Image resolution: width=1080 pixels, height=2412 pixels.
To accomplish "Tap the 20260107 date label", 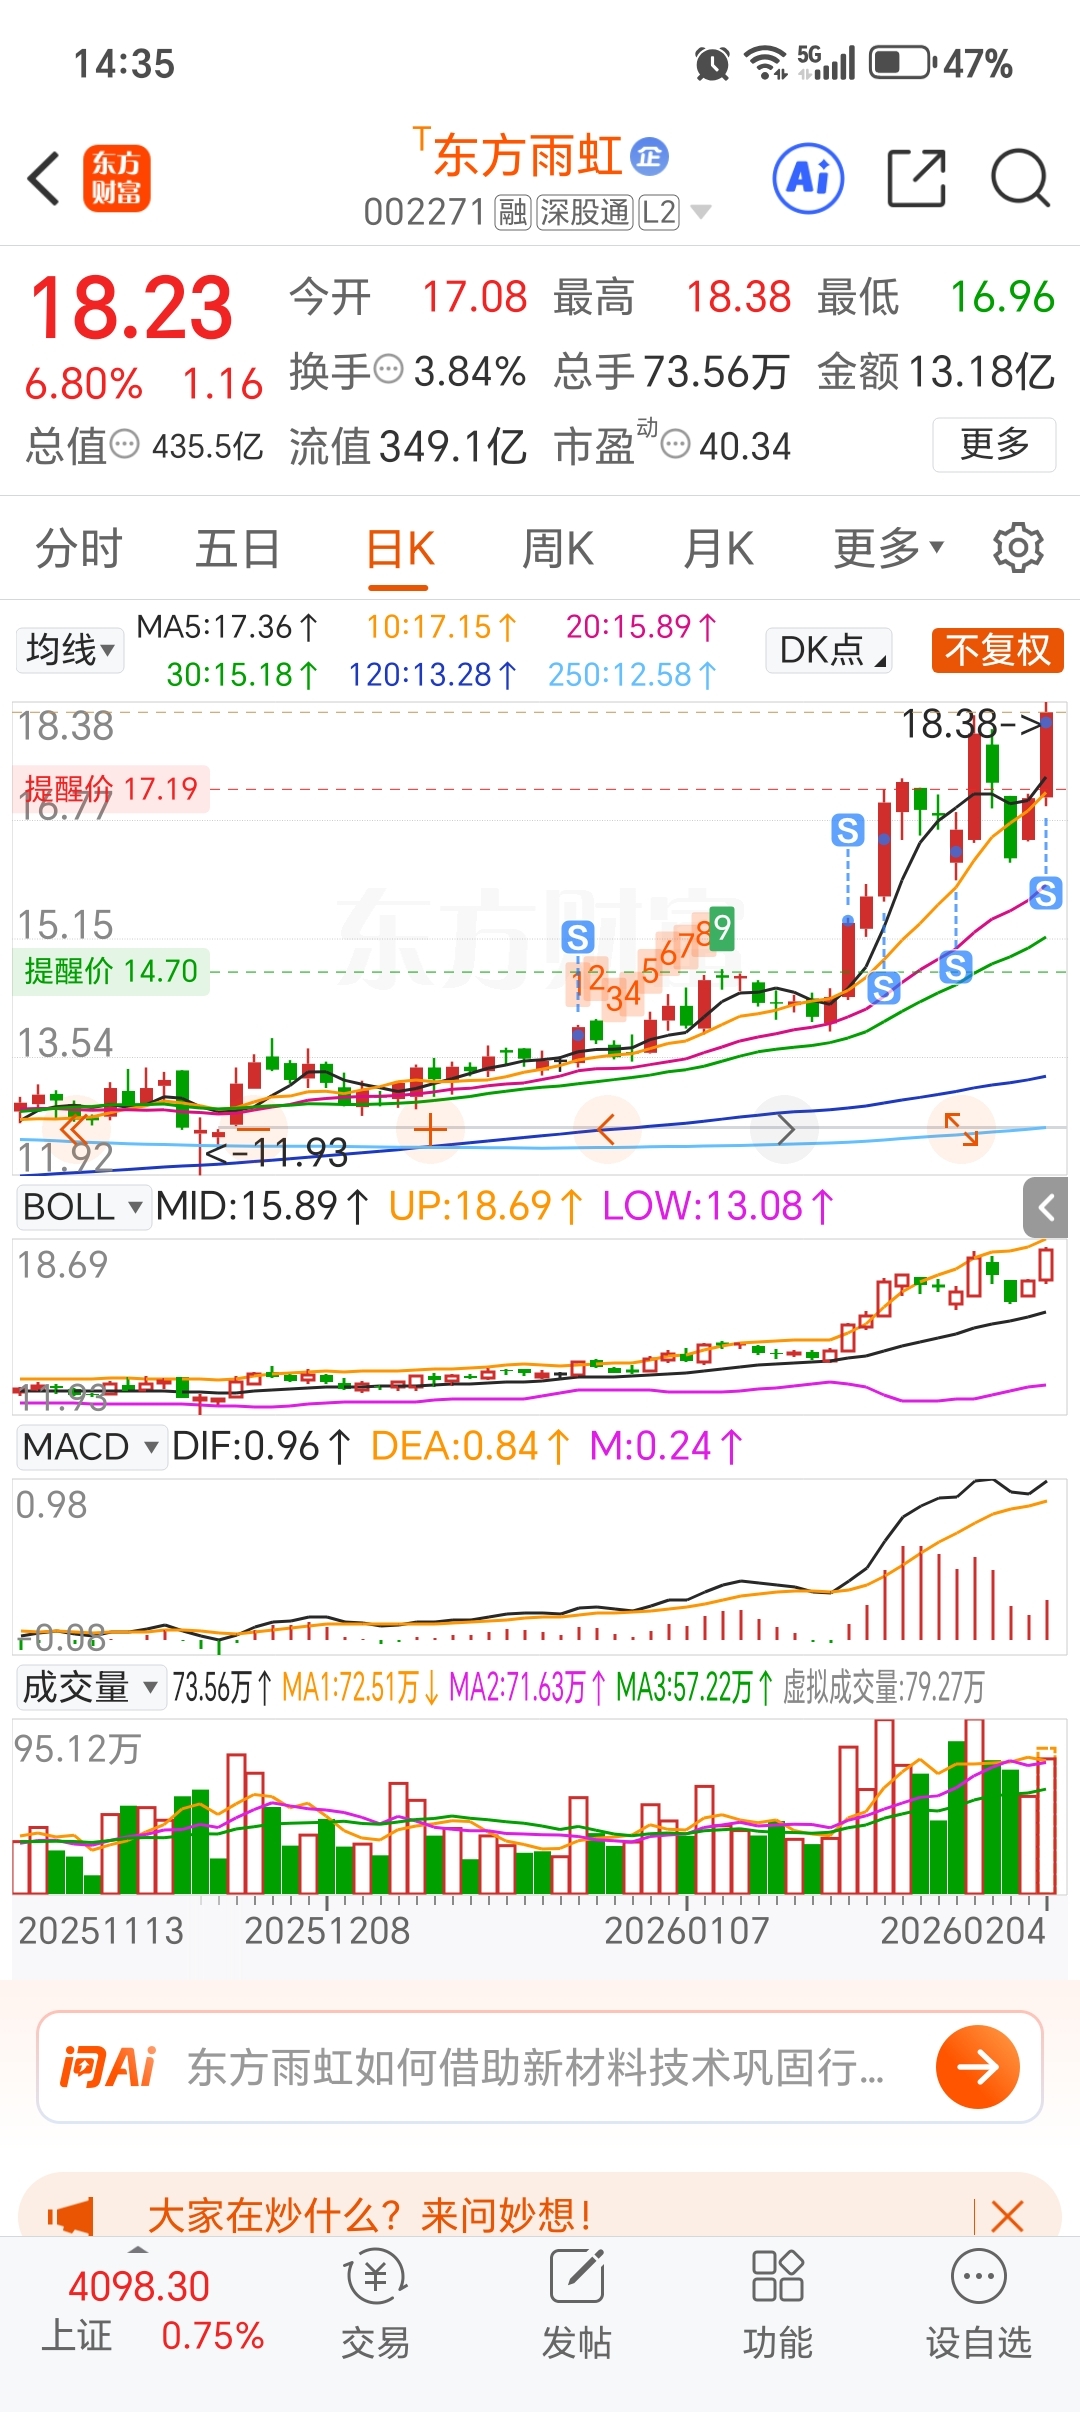I will tap(687, 1930).
